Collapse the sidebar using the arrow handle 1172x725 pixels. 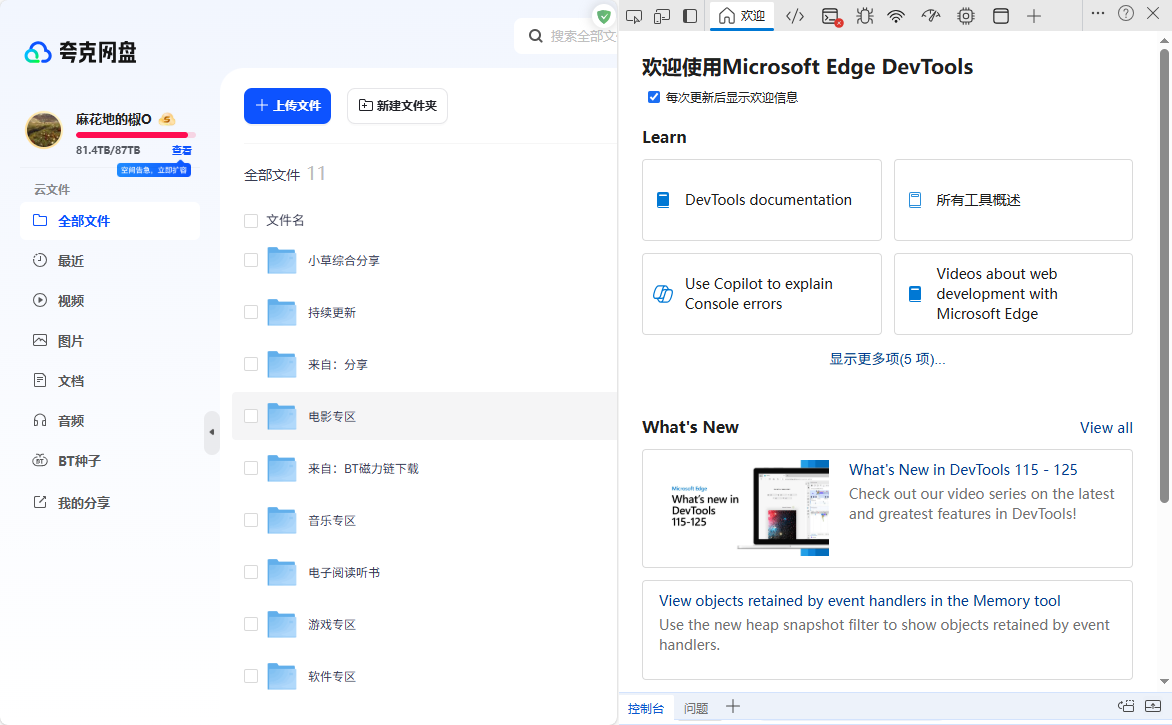(211, 432)
